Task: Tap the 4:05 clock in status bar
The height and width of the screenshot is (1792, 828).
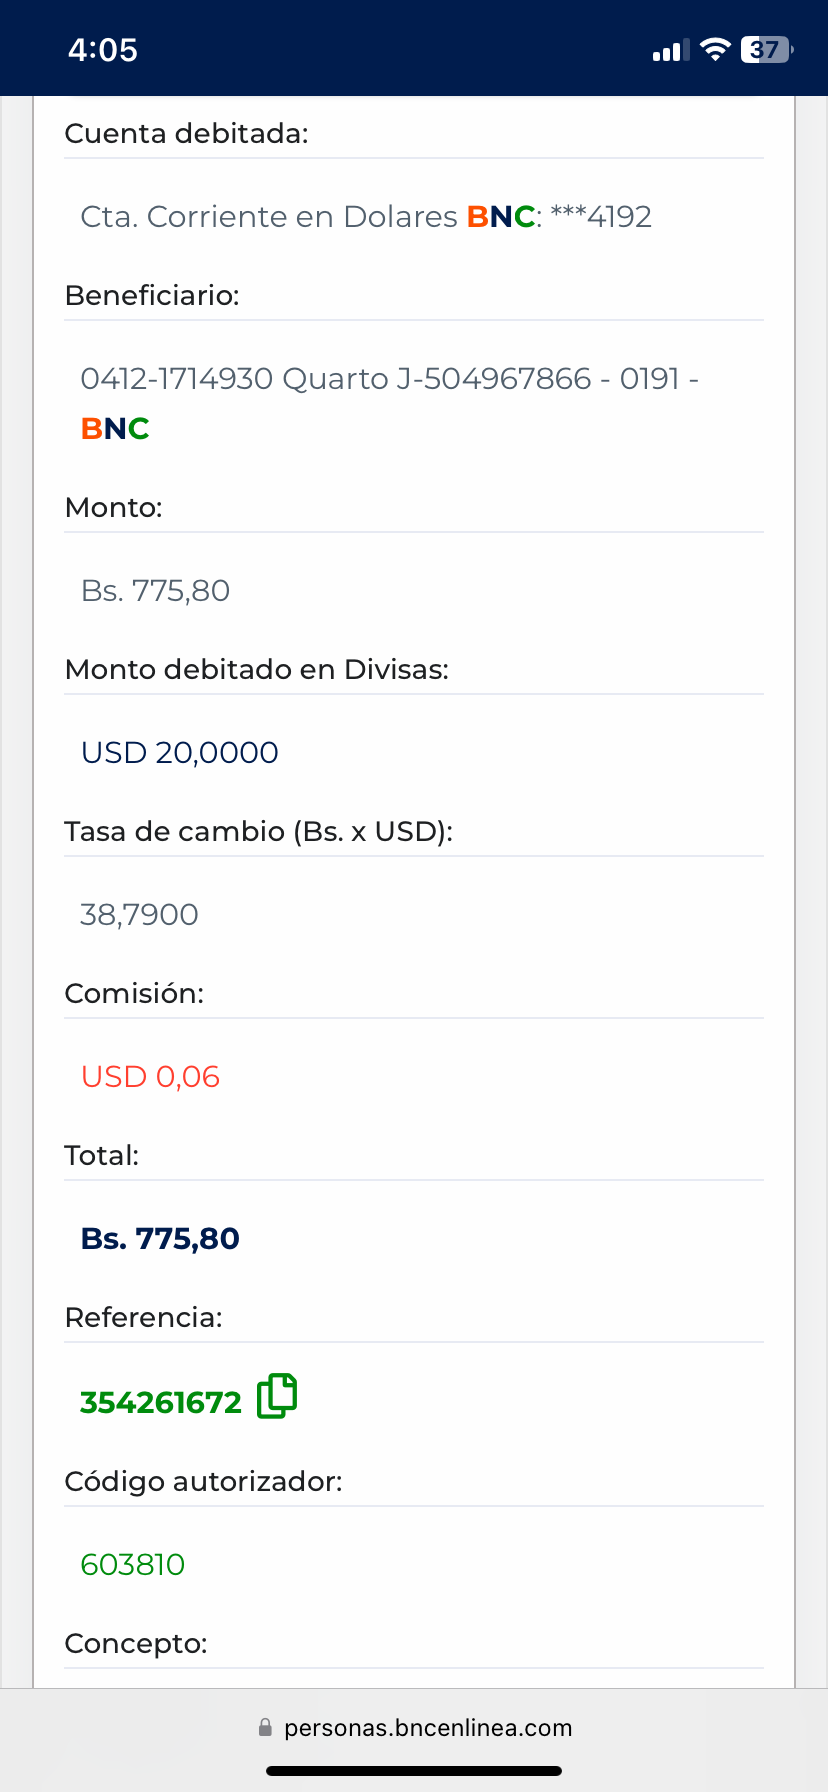Action: 103,50
